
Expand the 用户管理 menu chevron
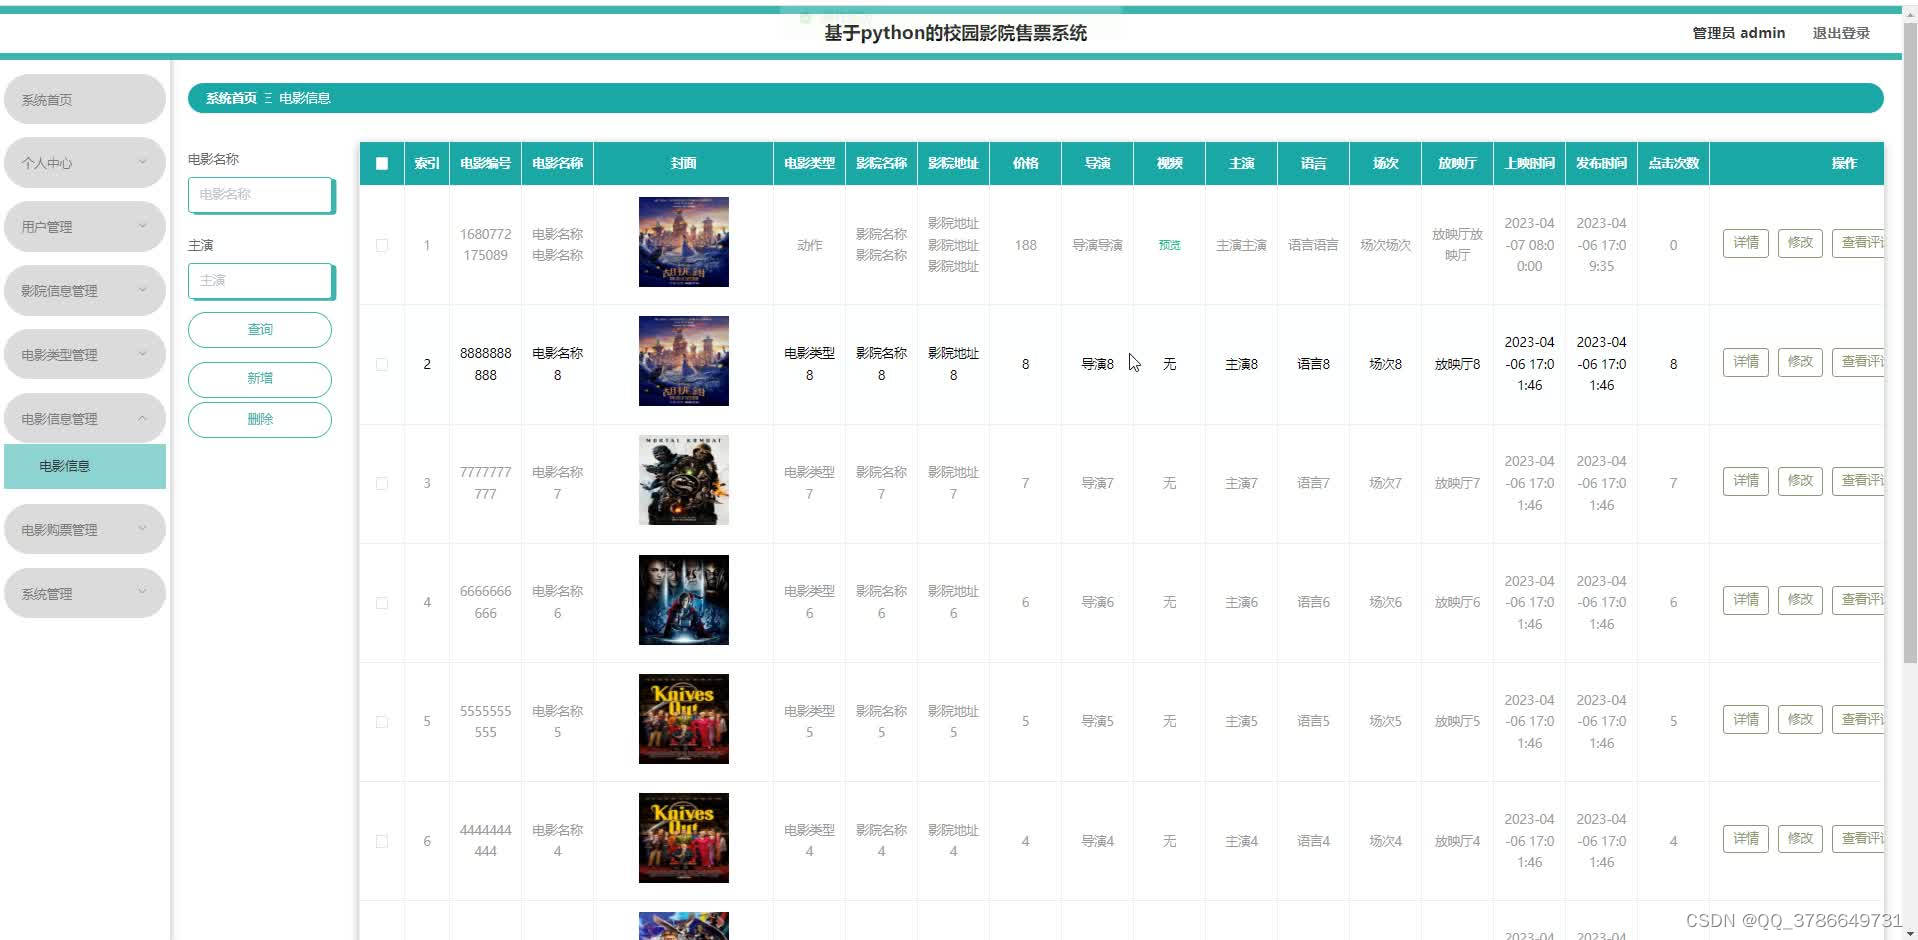[142, 226]
